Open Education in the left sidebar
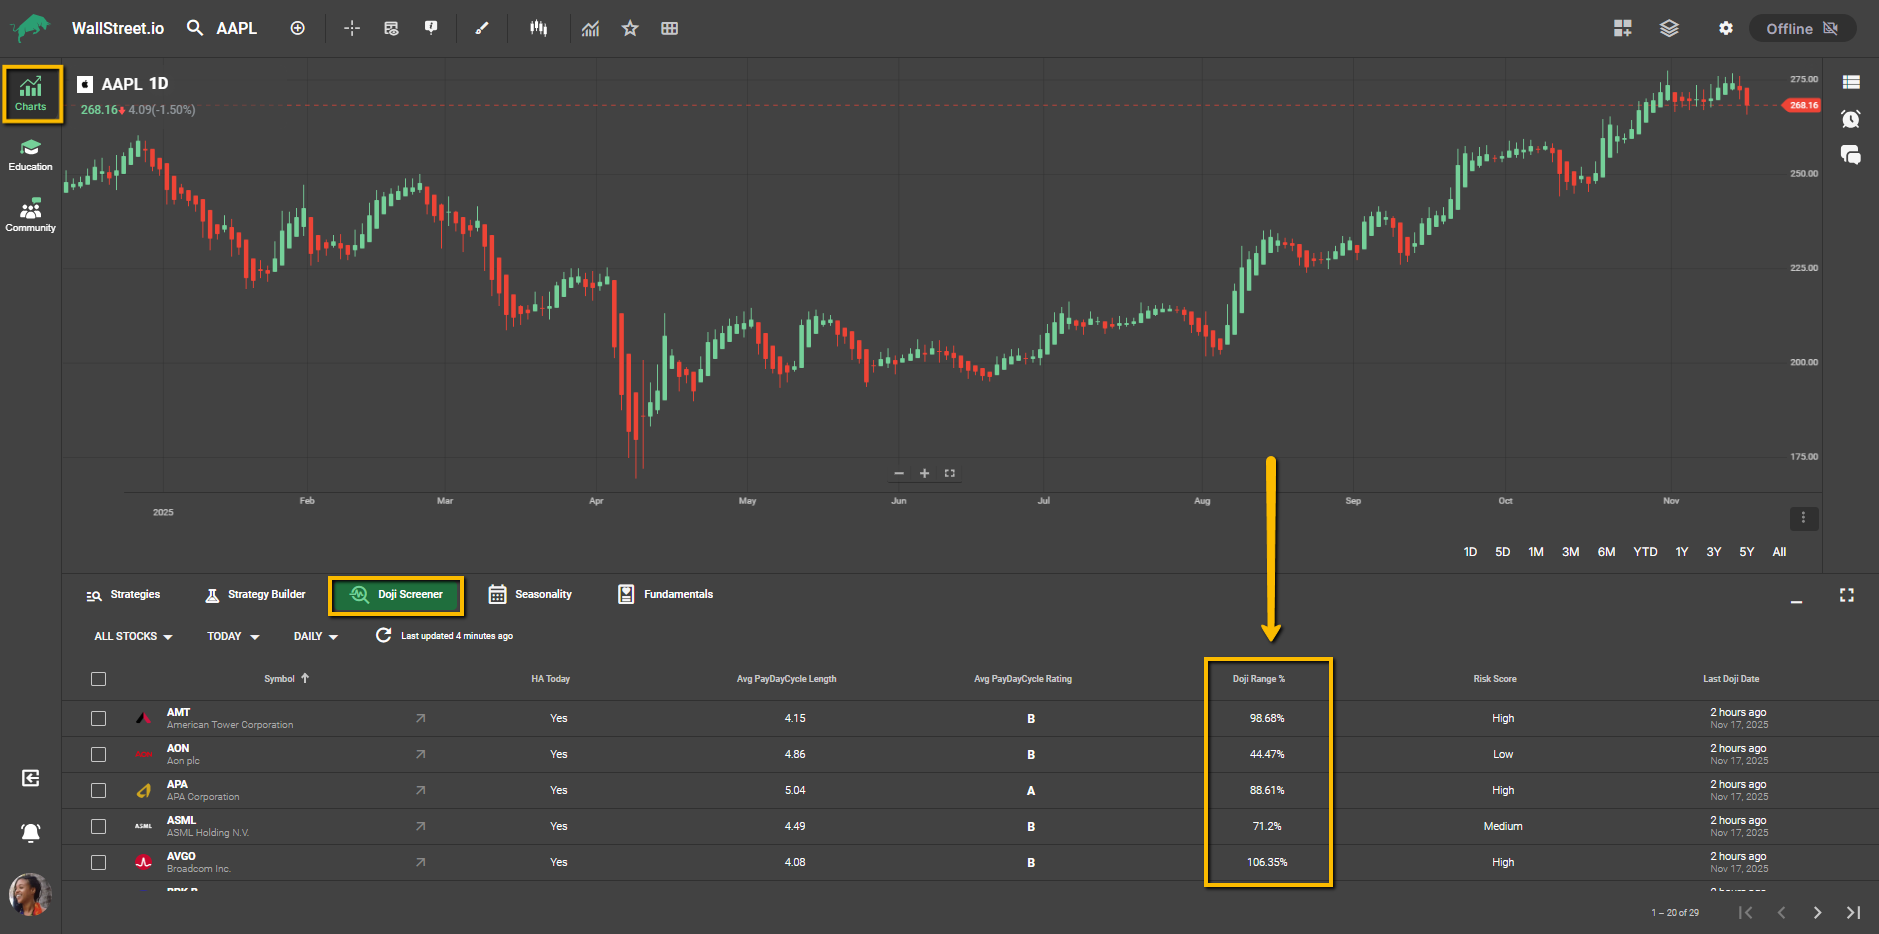The width and height of the screenshot is (1879, 934). click(31, 155)
